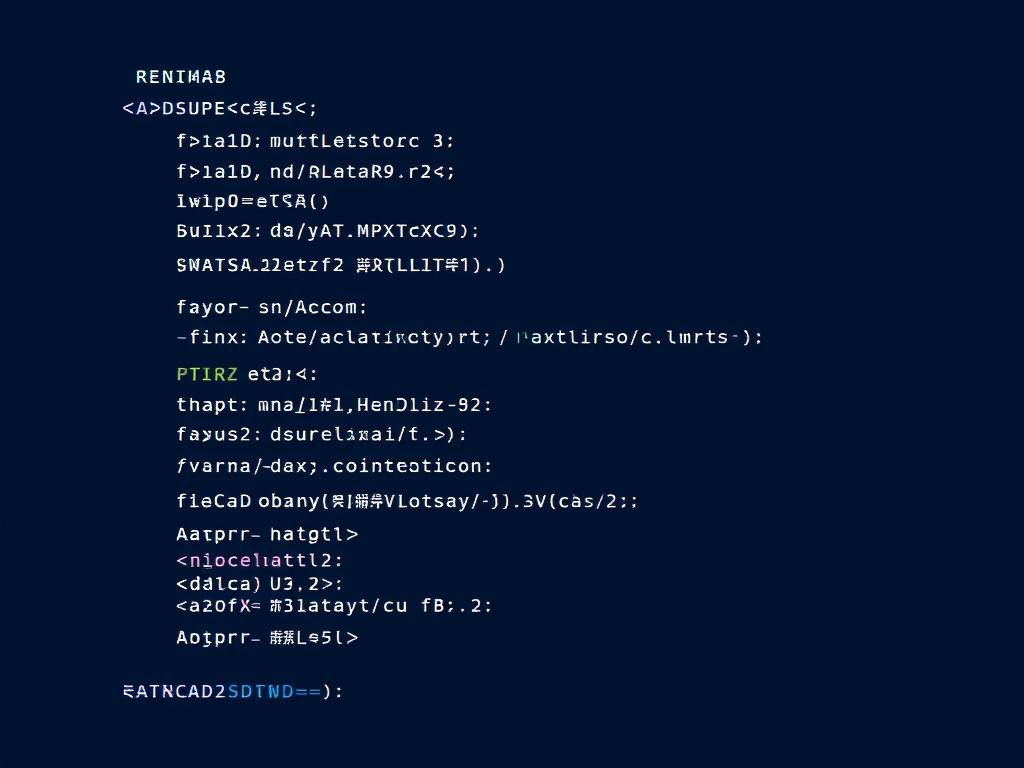Click the blue SDTWD== text
Image resolution: width=1024 pixels, height=768 pixels.
click(274, 692)
